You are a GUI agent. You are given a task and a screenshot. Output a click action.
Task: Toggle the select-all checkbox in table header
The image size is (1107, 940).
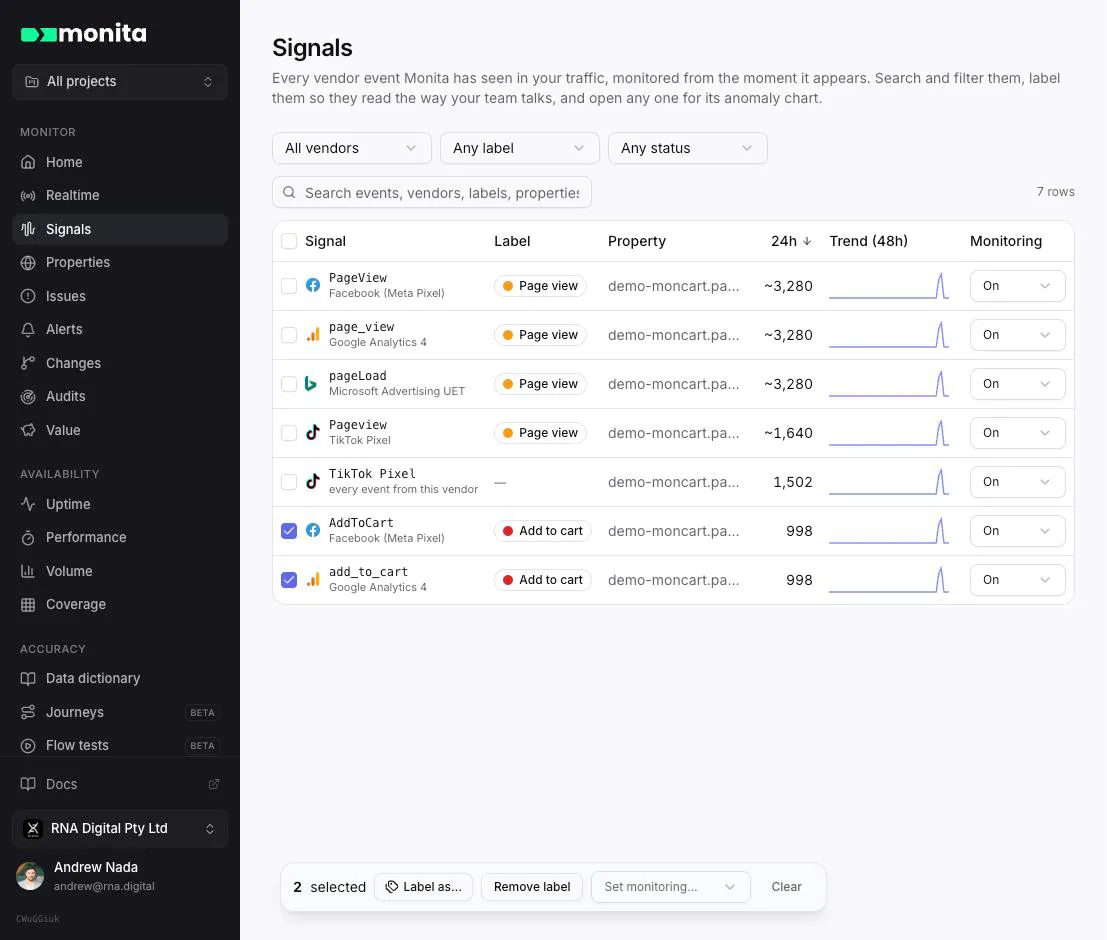[x=289, y=241]
